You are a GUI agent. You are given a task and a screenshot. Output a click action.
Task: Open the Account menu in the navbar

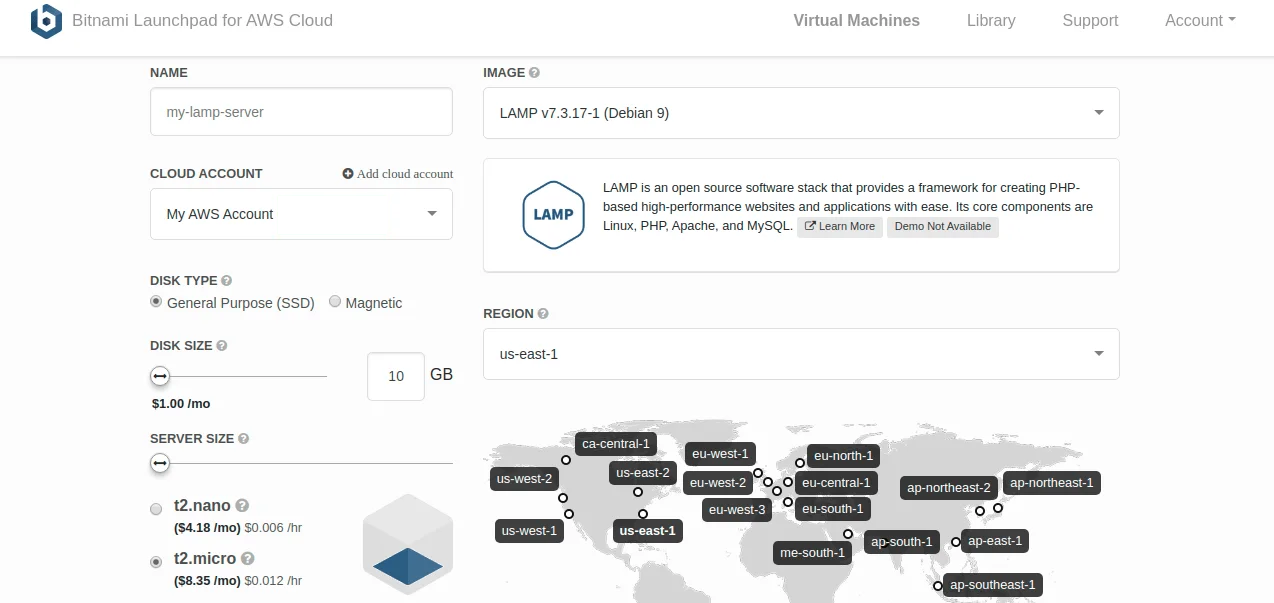point(1199,21)
